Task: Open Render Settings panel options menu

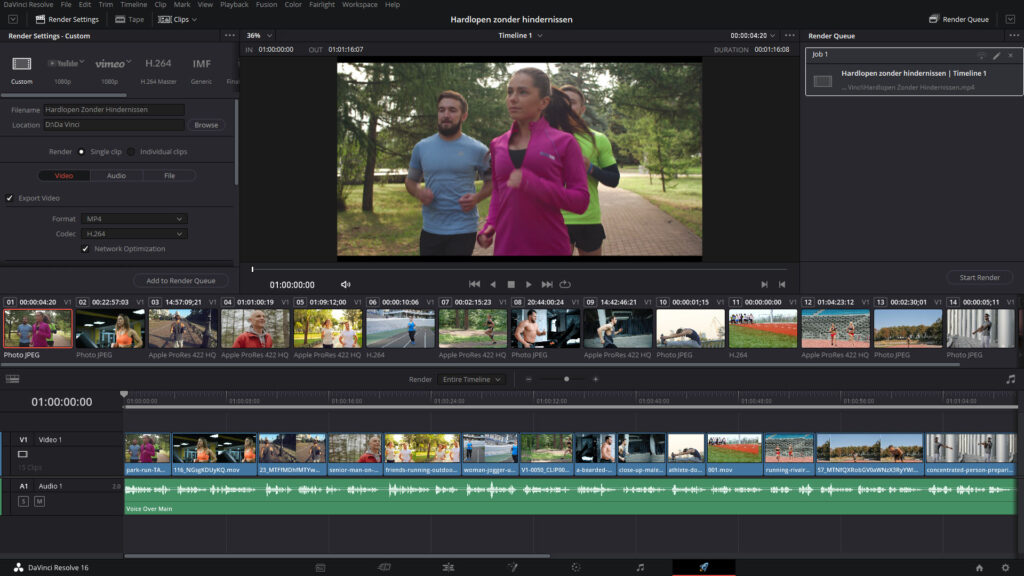Action: coord(229,36)
